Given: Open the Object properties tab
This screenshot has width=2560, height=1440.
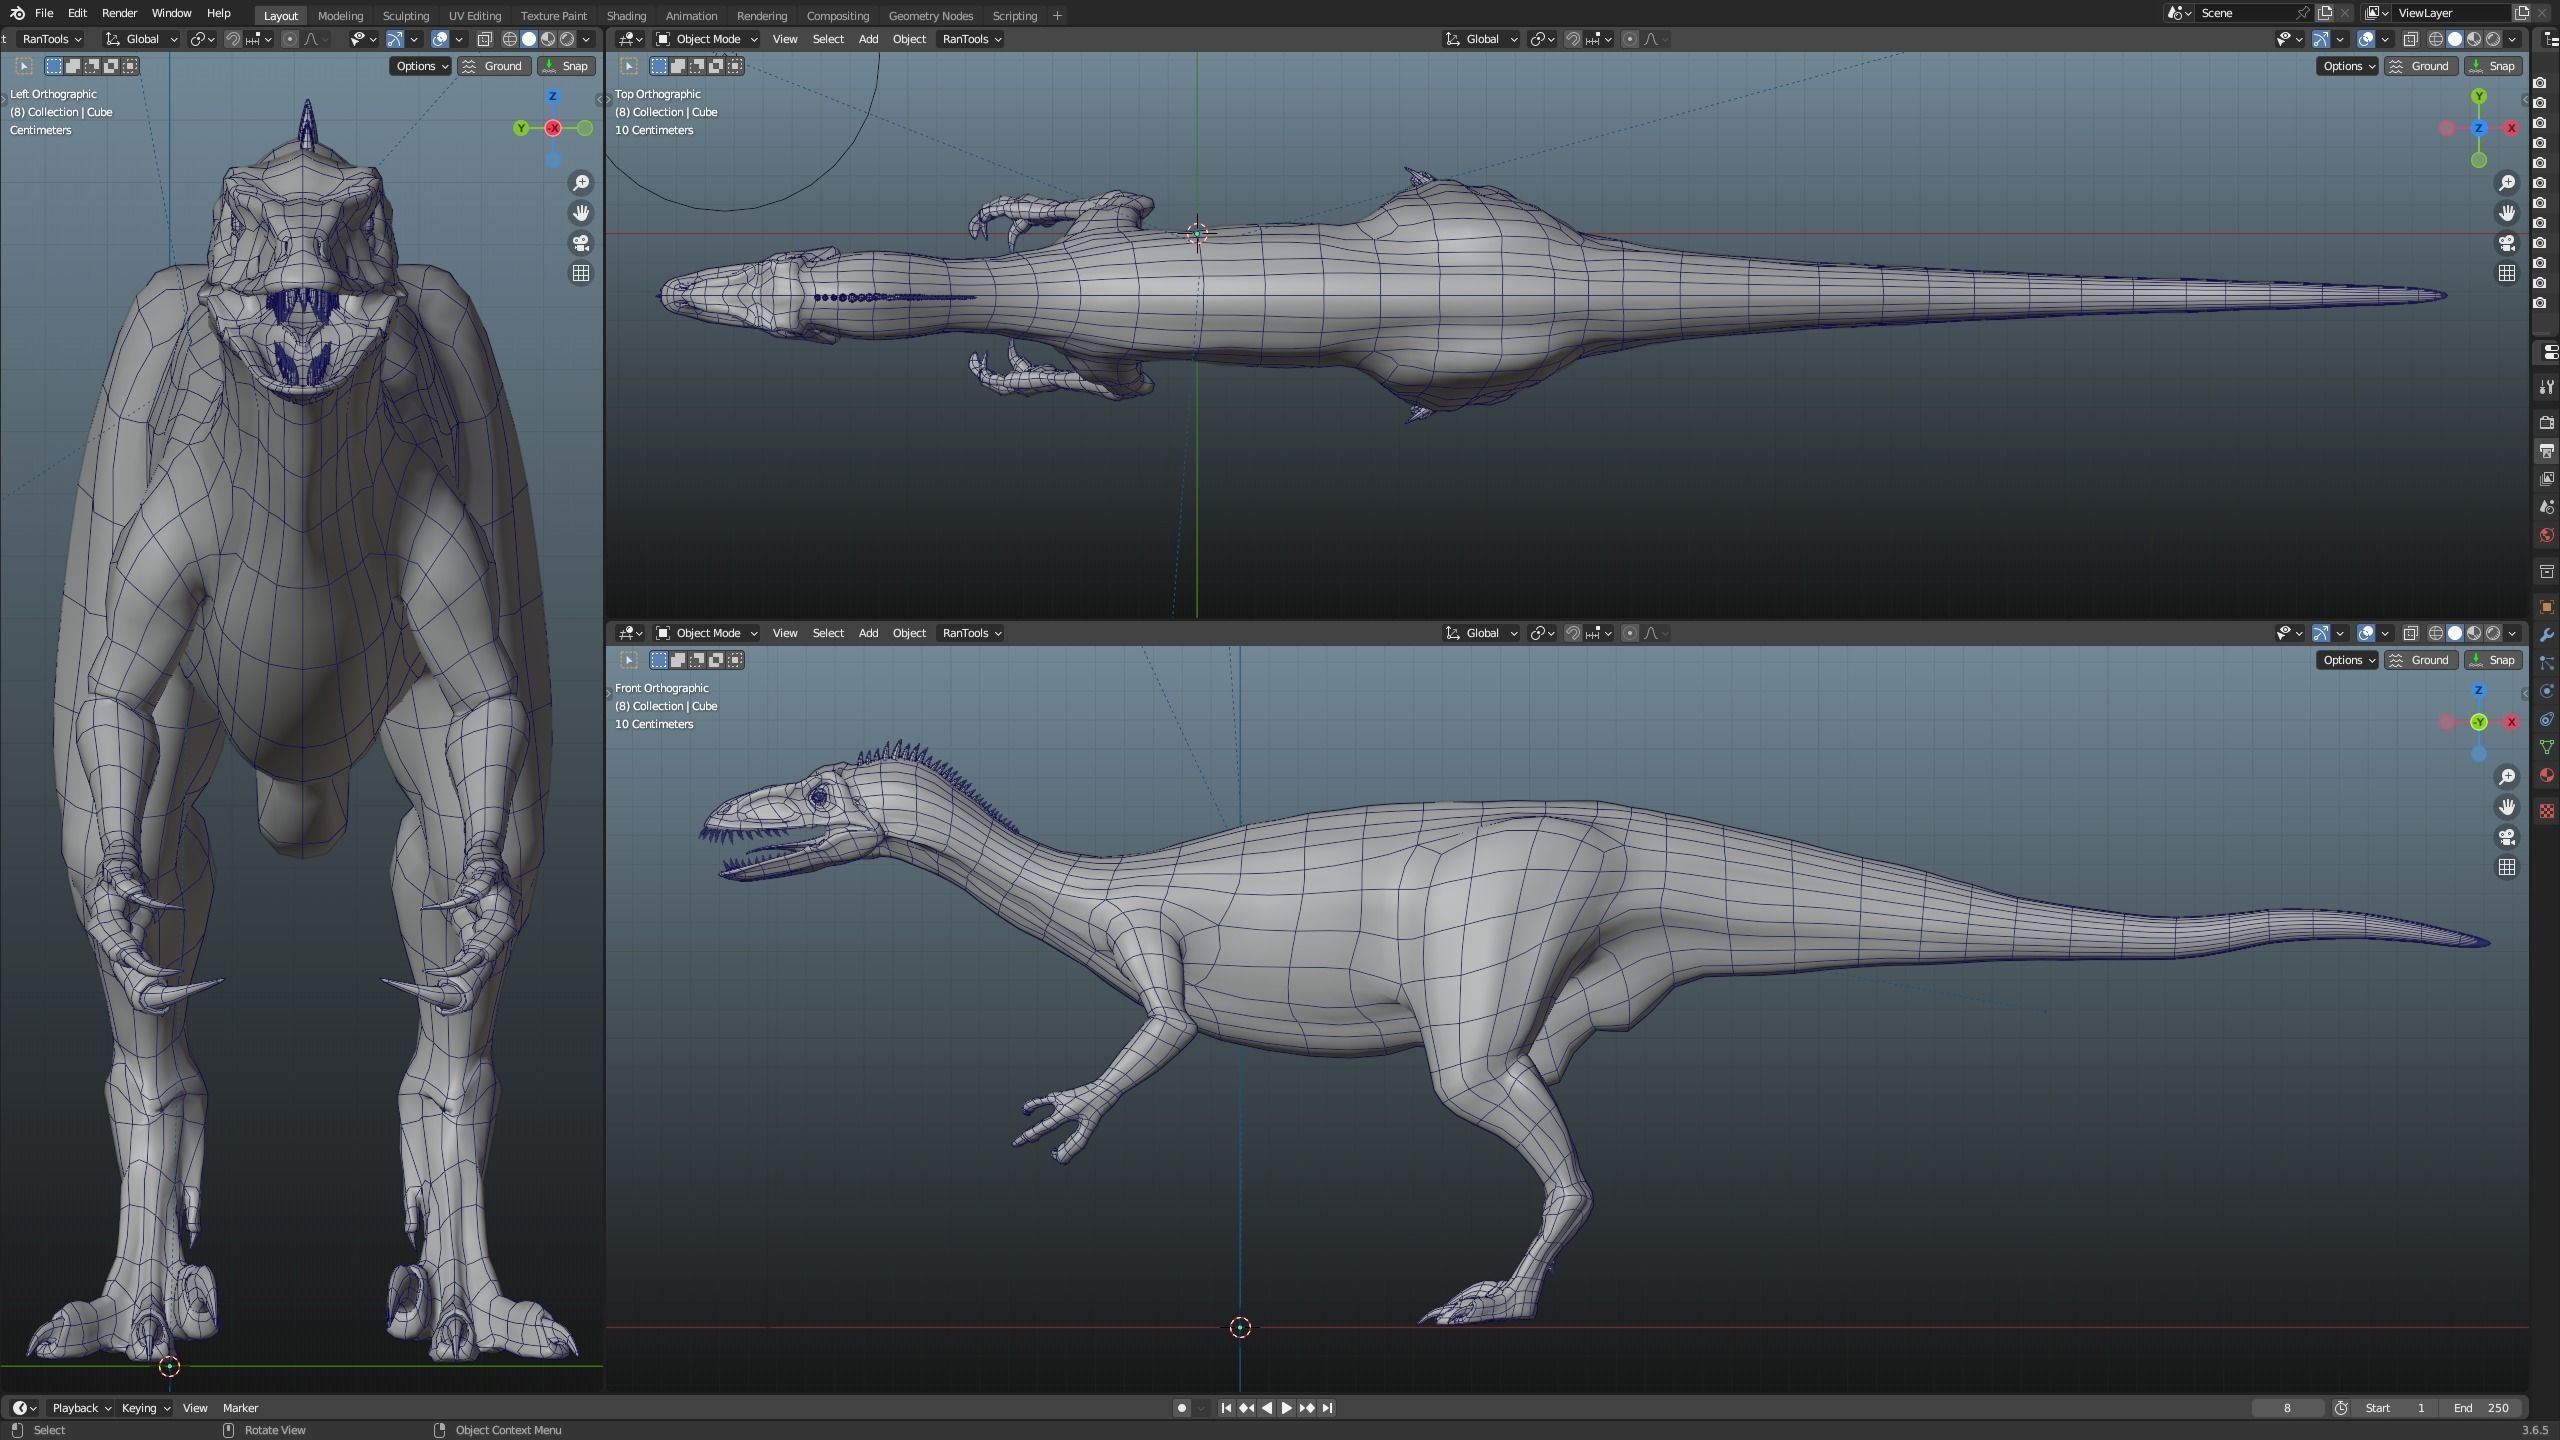Looking at the screenshot, I should click(2547, 607).
